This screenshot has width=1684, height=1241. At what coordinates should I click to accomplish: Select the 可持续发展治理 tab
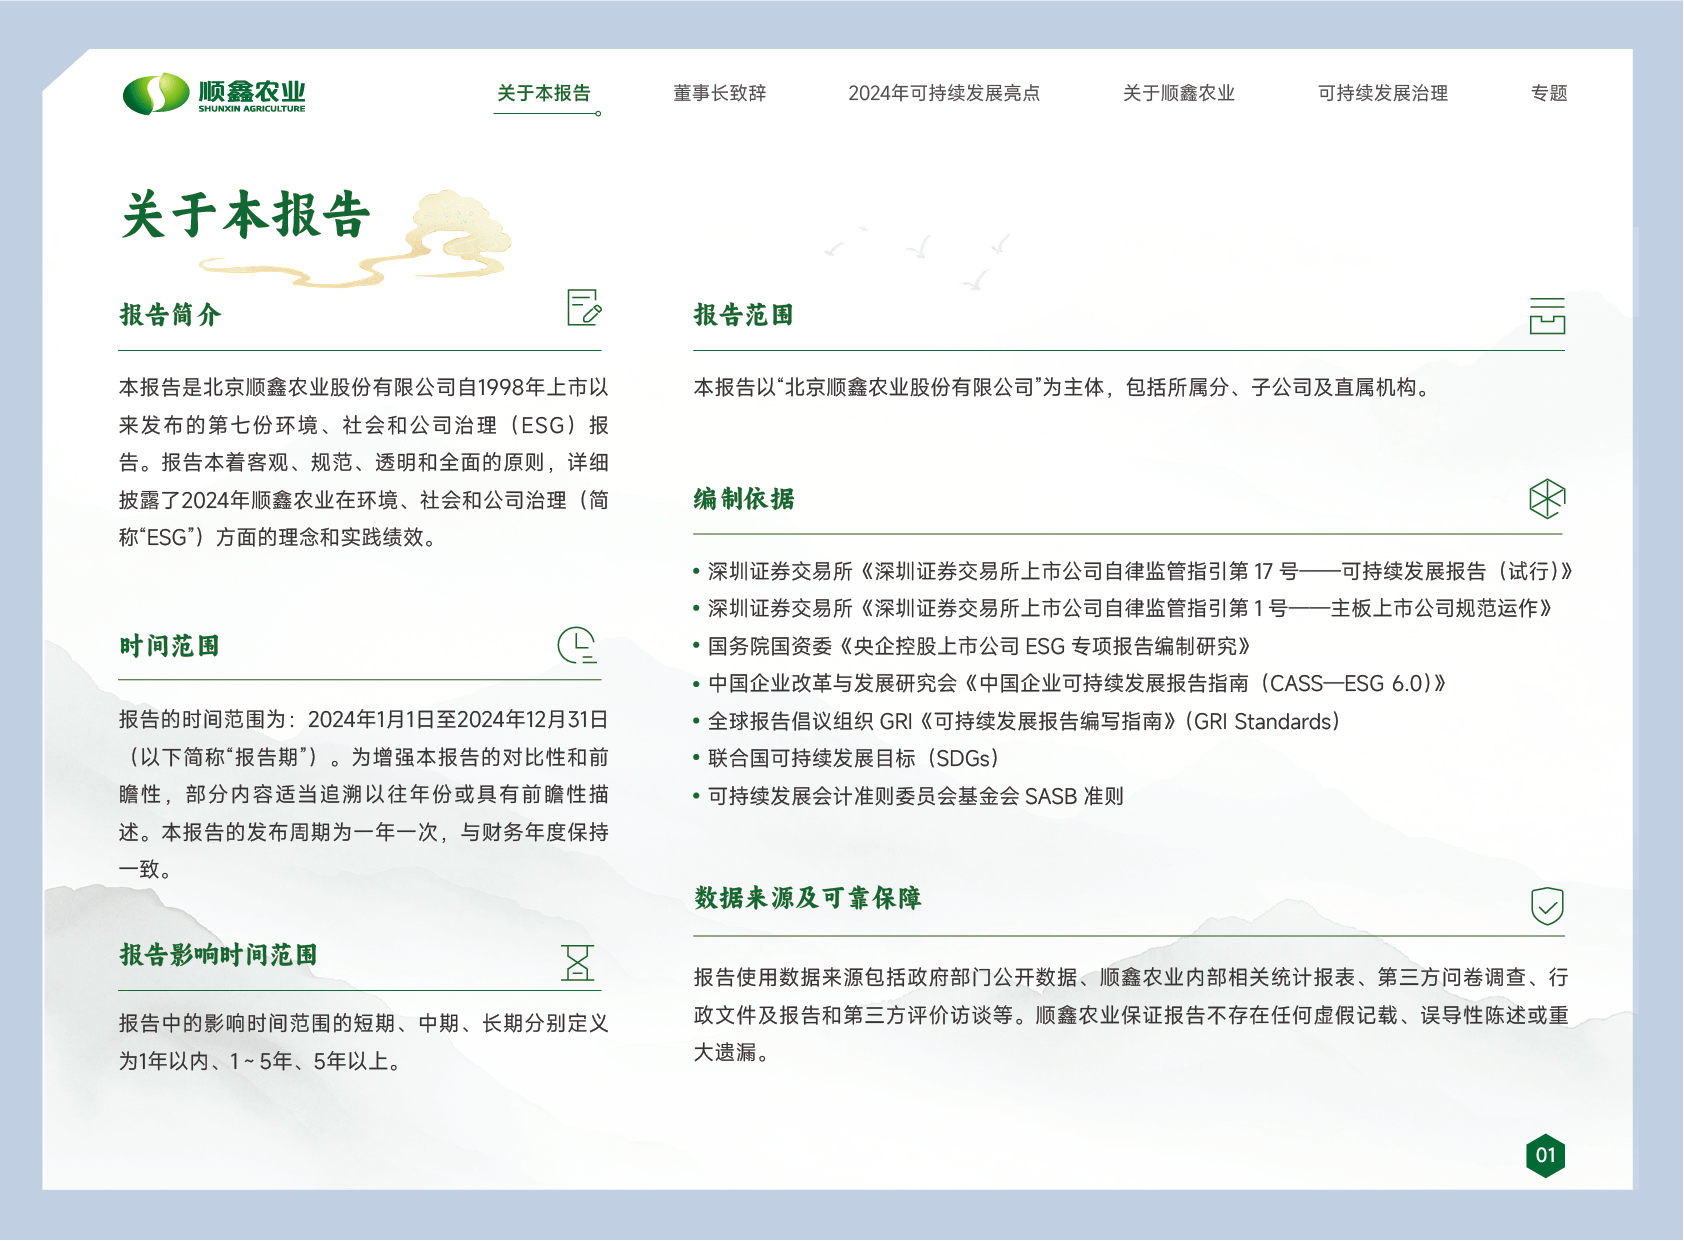(1383, 93)
